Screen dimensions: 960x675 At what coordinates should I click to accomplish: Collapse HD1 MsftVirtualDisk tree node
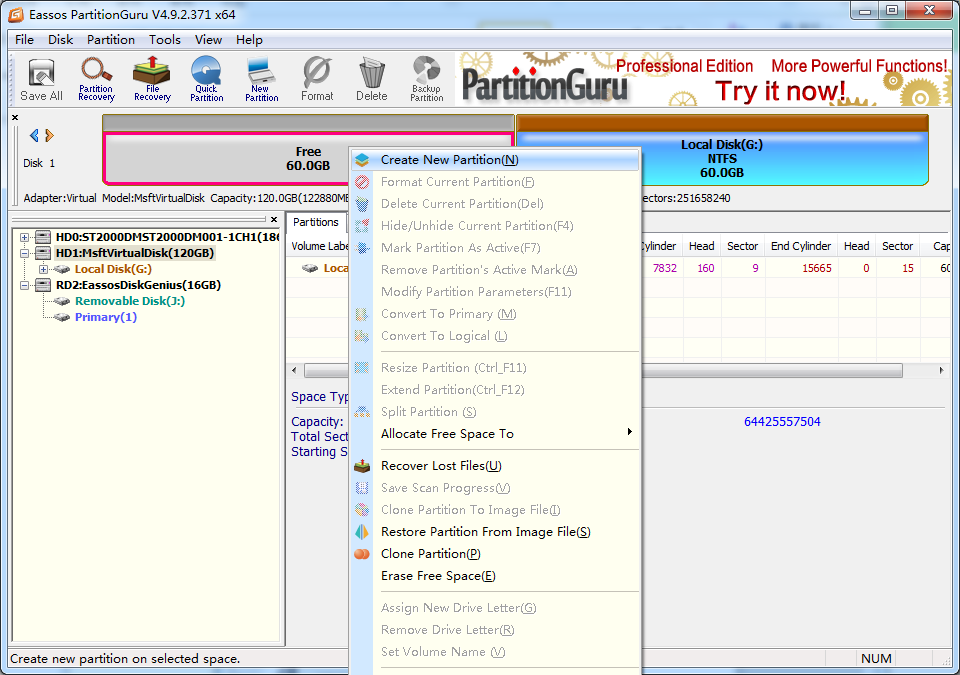click(24, 253)
